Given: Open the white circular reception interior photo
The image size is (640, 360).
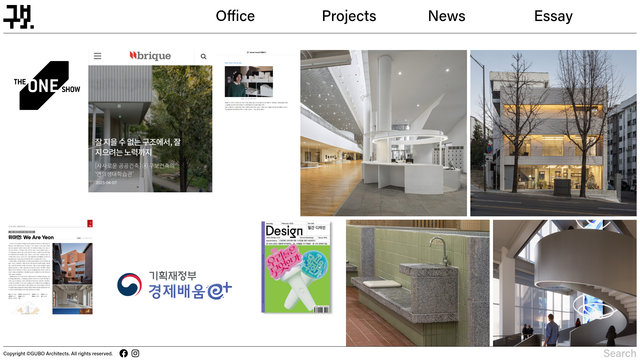Looking at the screenshot, I should [x=383, y=133].
